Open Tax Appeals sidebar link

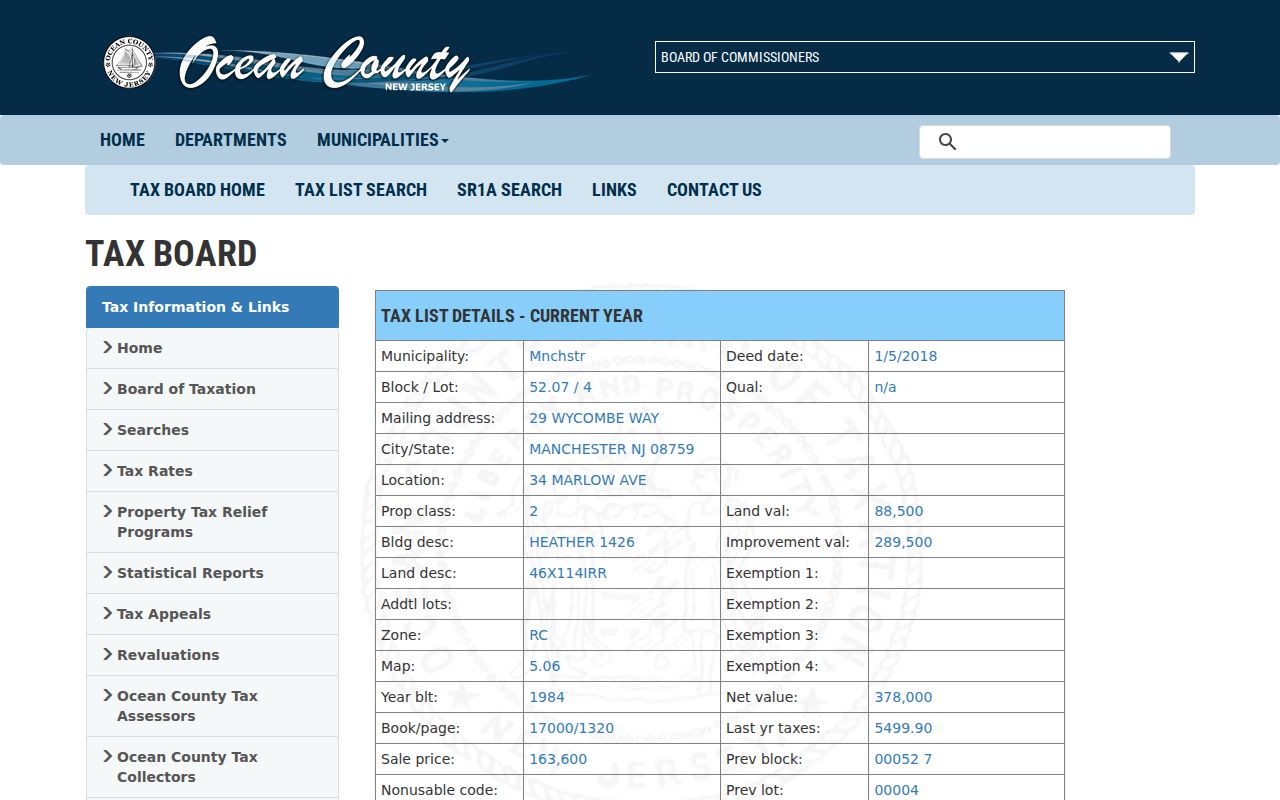(x=212, y=614)
